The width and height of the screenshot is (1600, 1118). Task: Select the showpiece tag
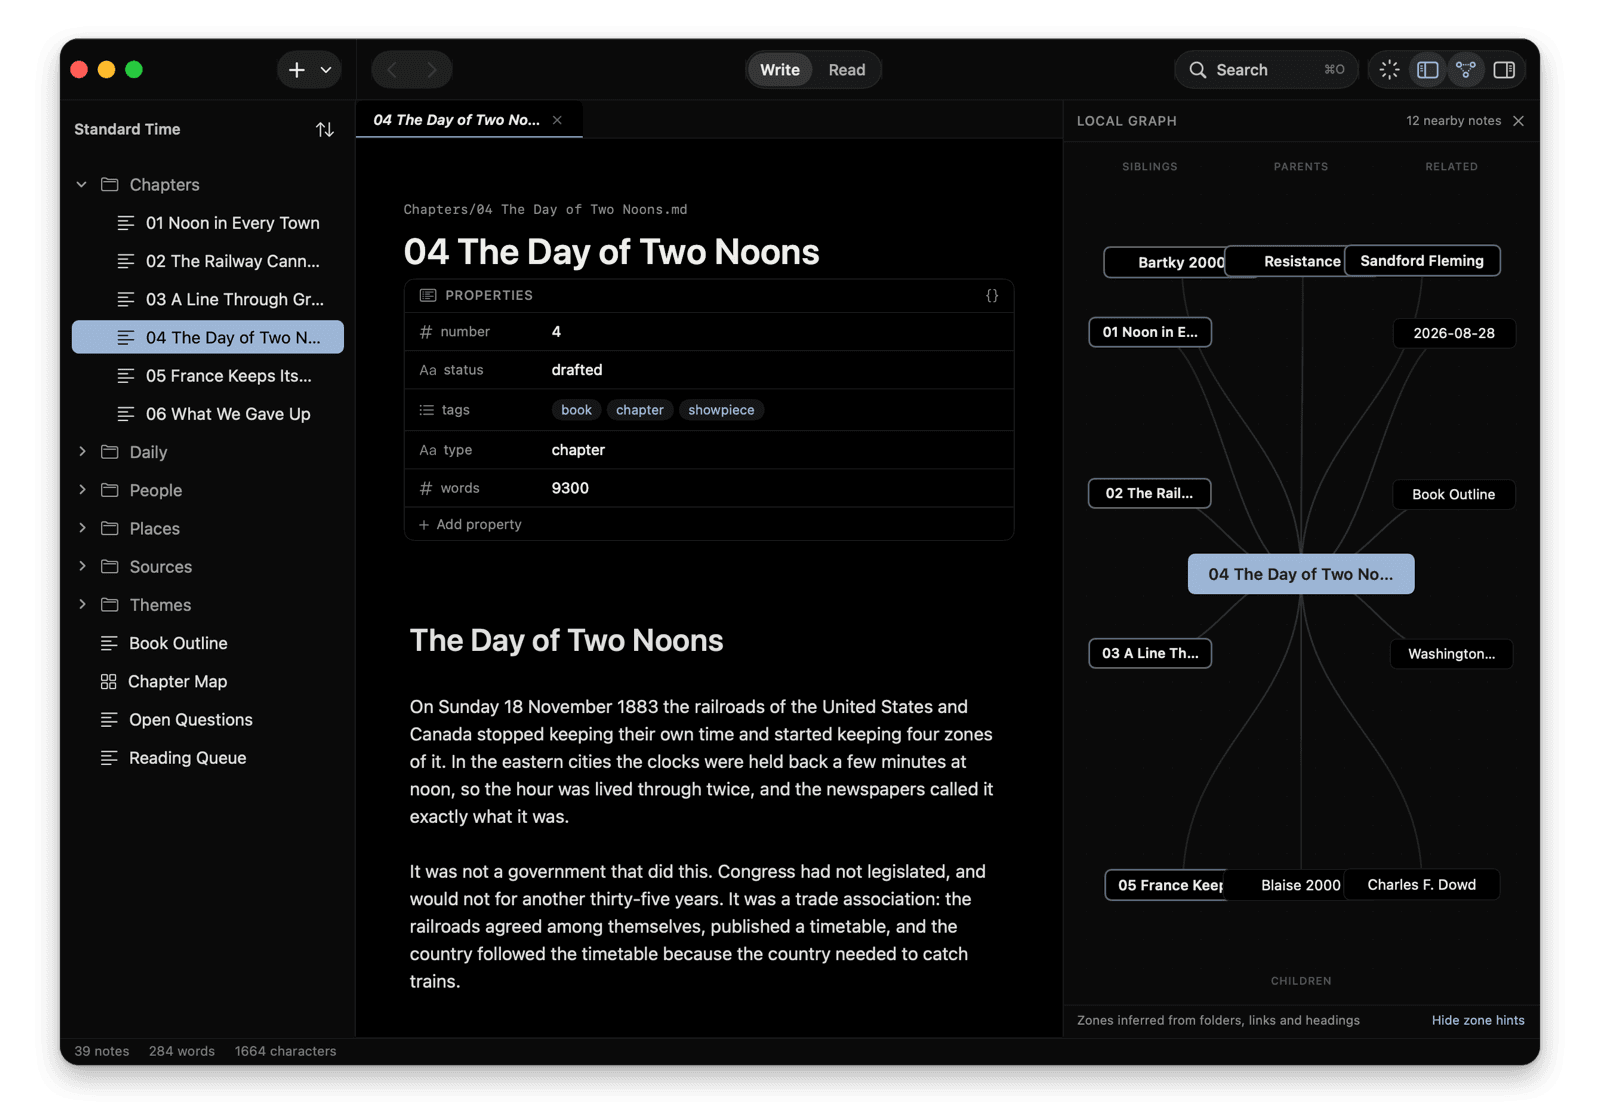tap(721, 410)
